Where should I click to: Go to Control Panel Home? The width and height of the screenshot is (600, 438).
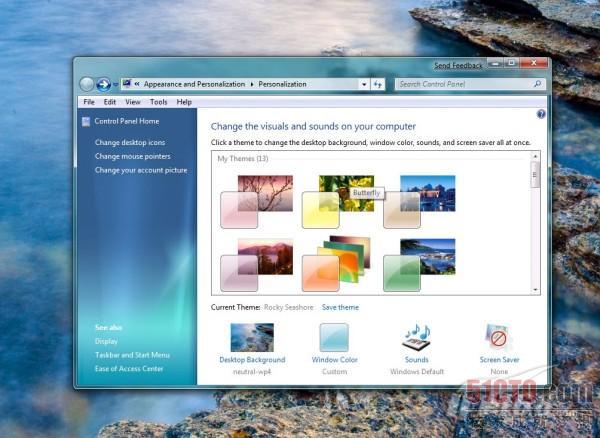[x=127, y=121]
